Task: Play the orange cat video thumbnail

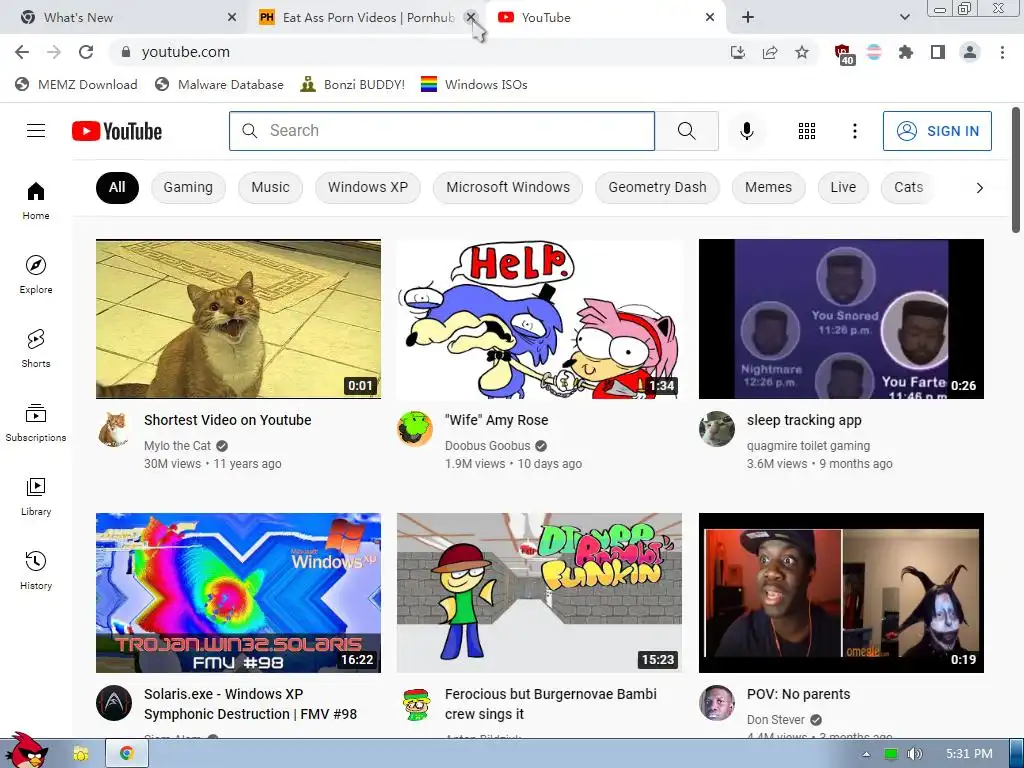Action: tap(238, 319)
